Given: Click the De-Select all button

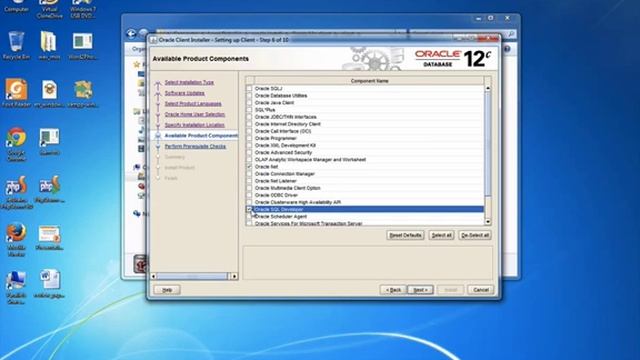Looking at the screenshot, I should (475, 235).
